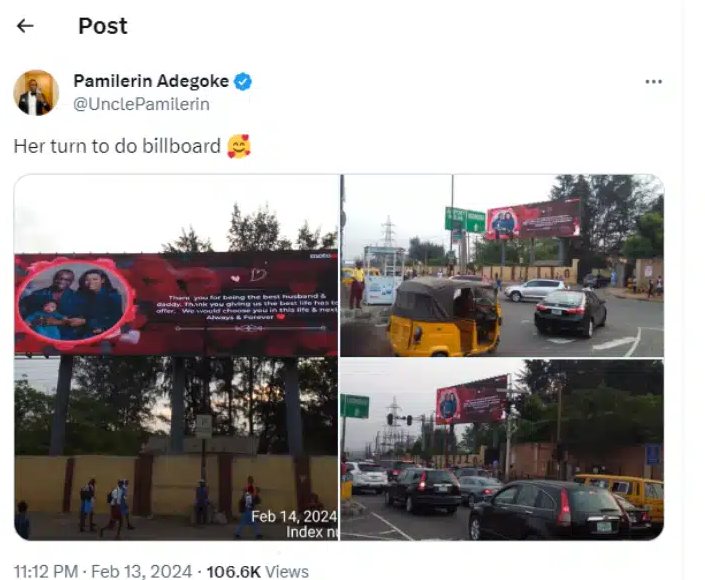Click the Feb 14, 2024 photo stamp
The width and height of the screenshot is (705, 580).
point(294,517)
